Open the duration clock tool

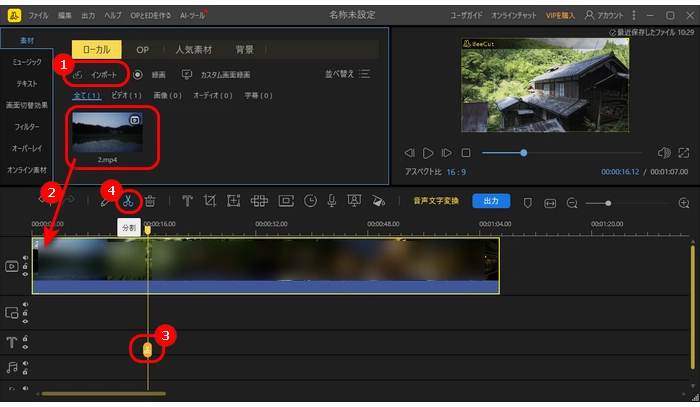(x=310, y=201)
